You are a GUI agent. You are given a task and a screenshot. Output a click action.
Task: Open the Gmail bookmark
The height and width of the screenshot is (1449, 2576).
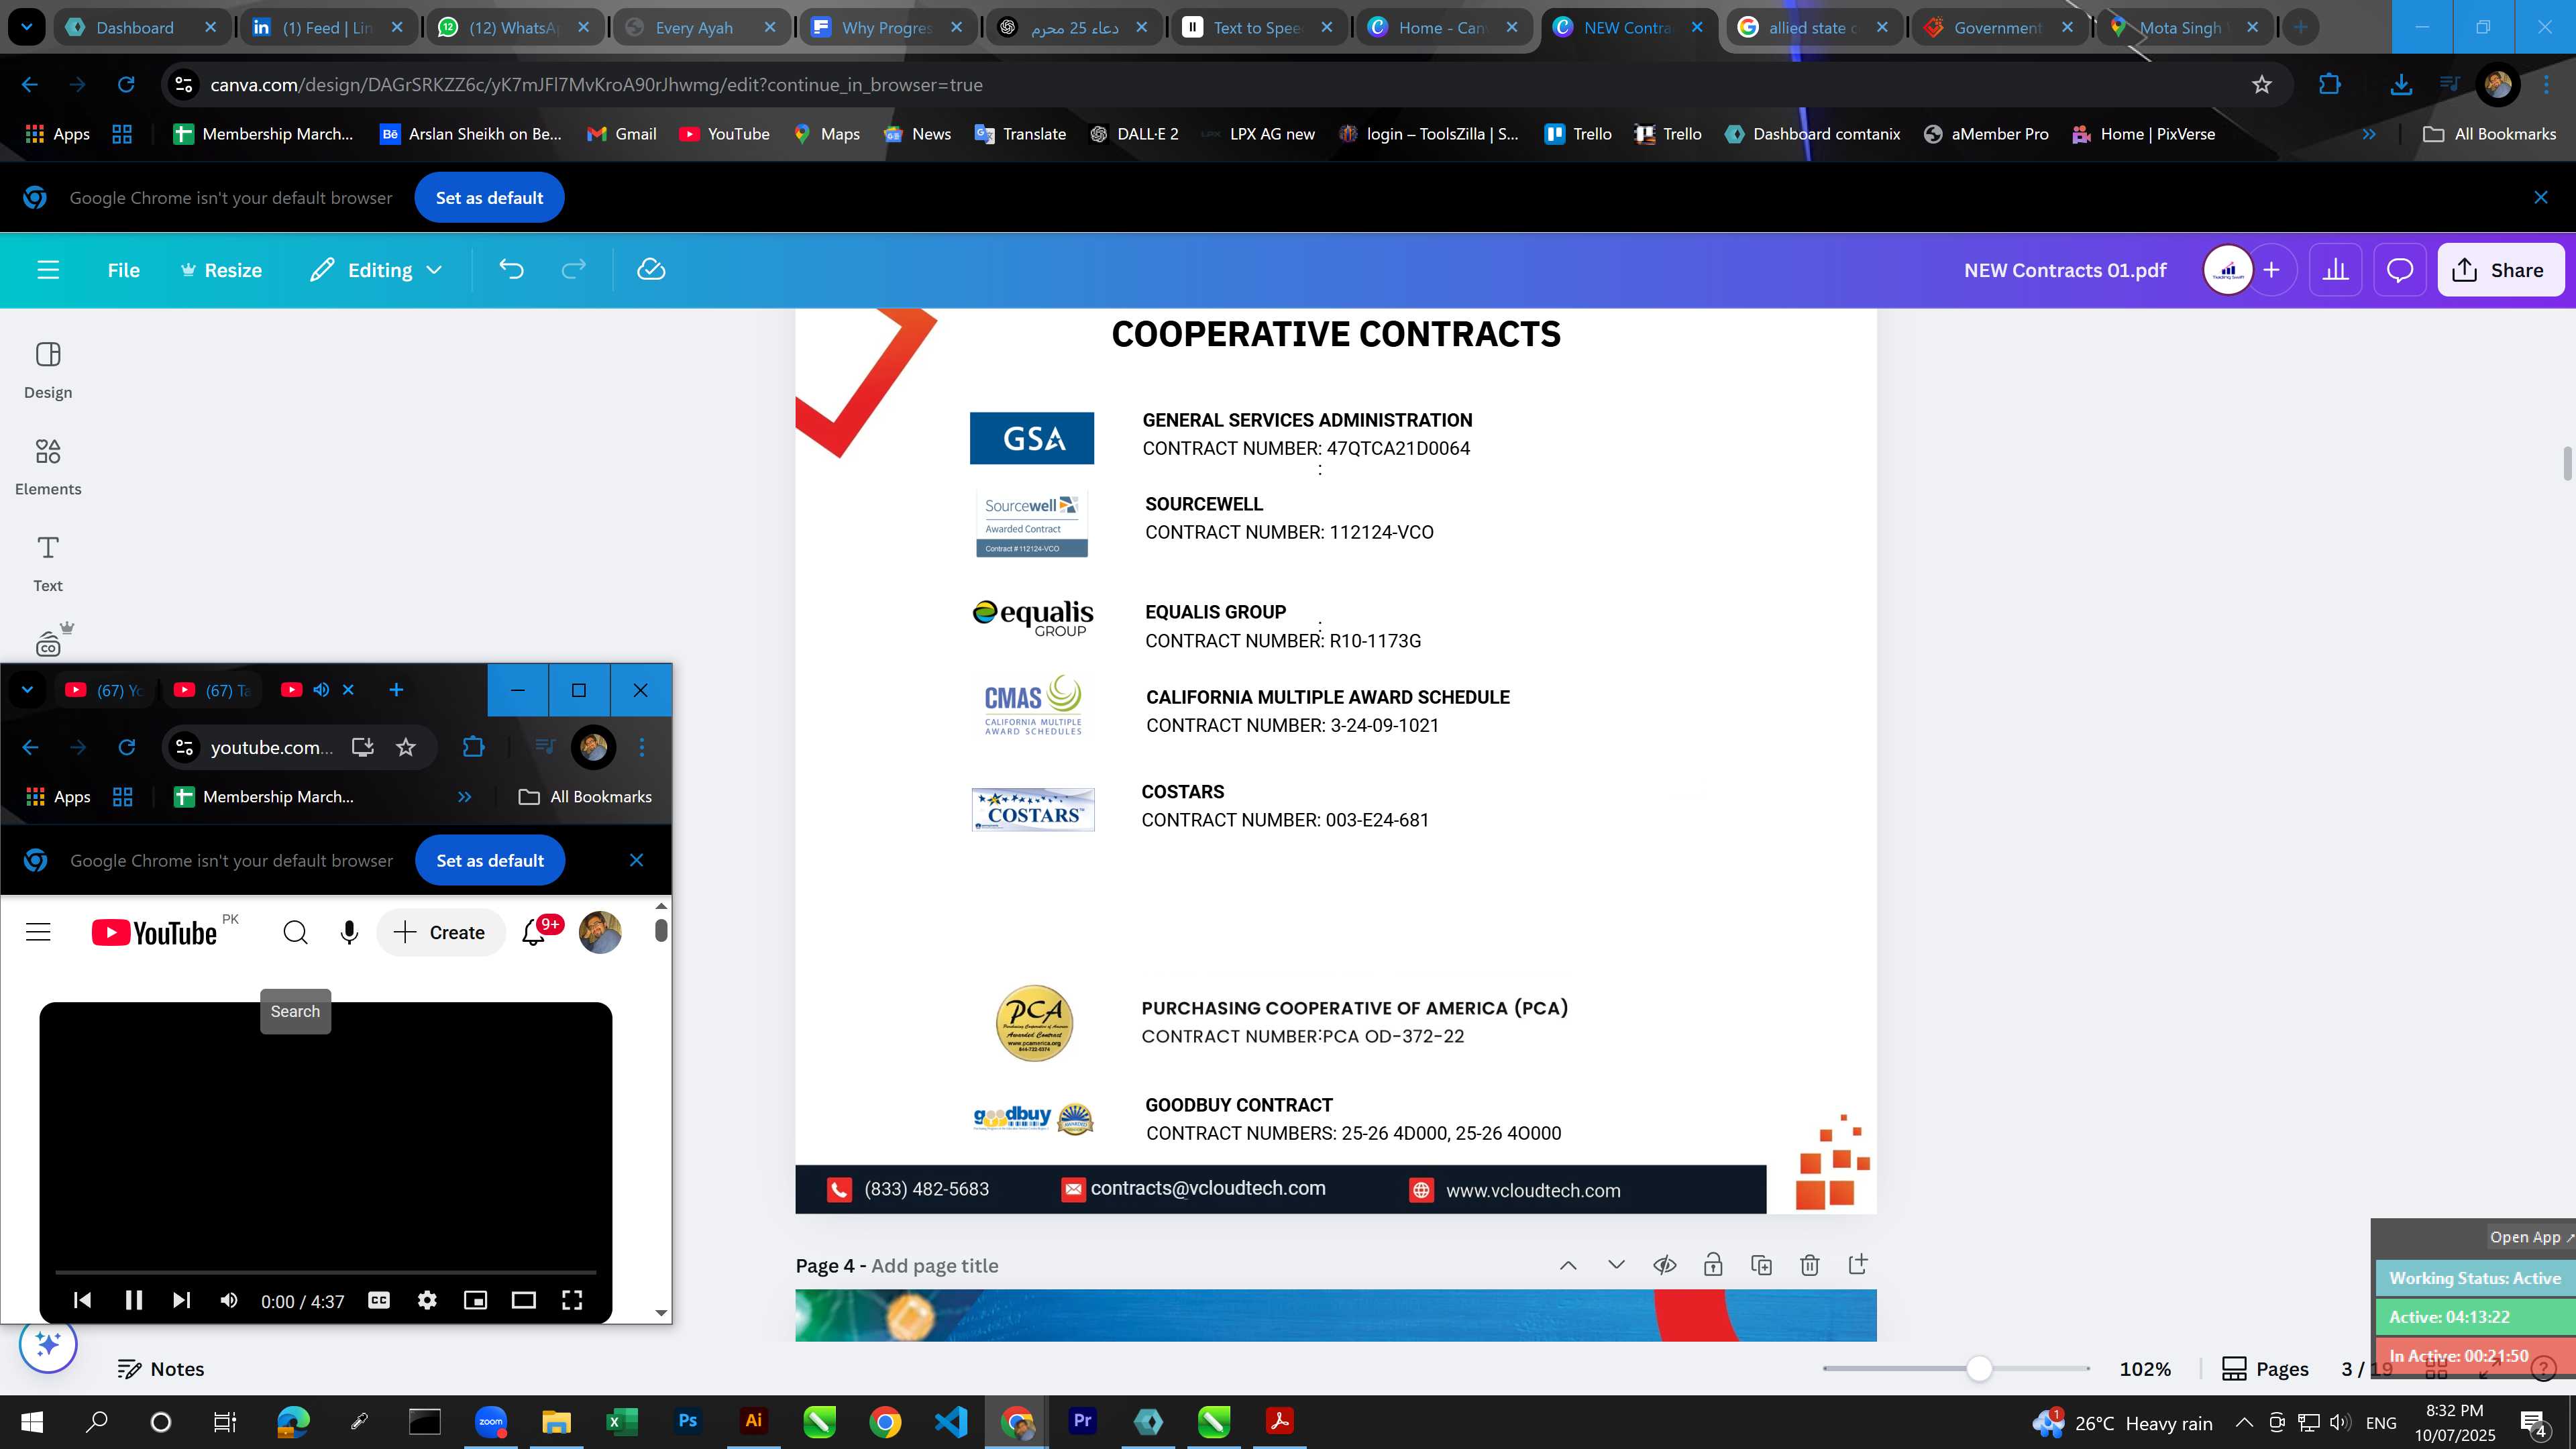click(x=622, y=134)
